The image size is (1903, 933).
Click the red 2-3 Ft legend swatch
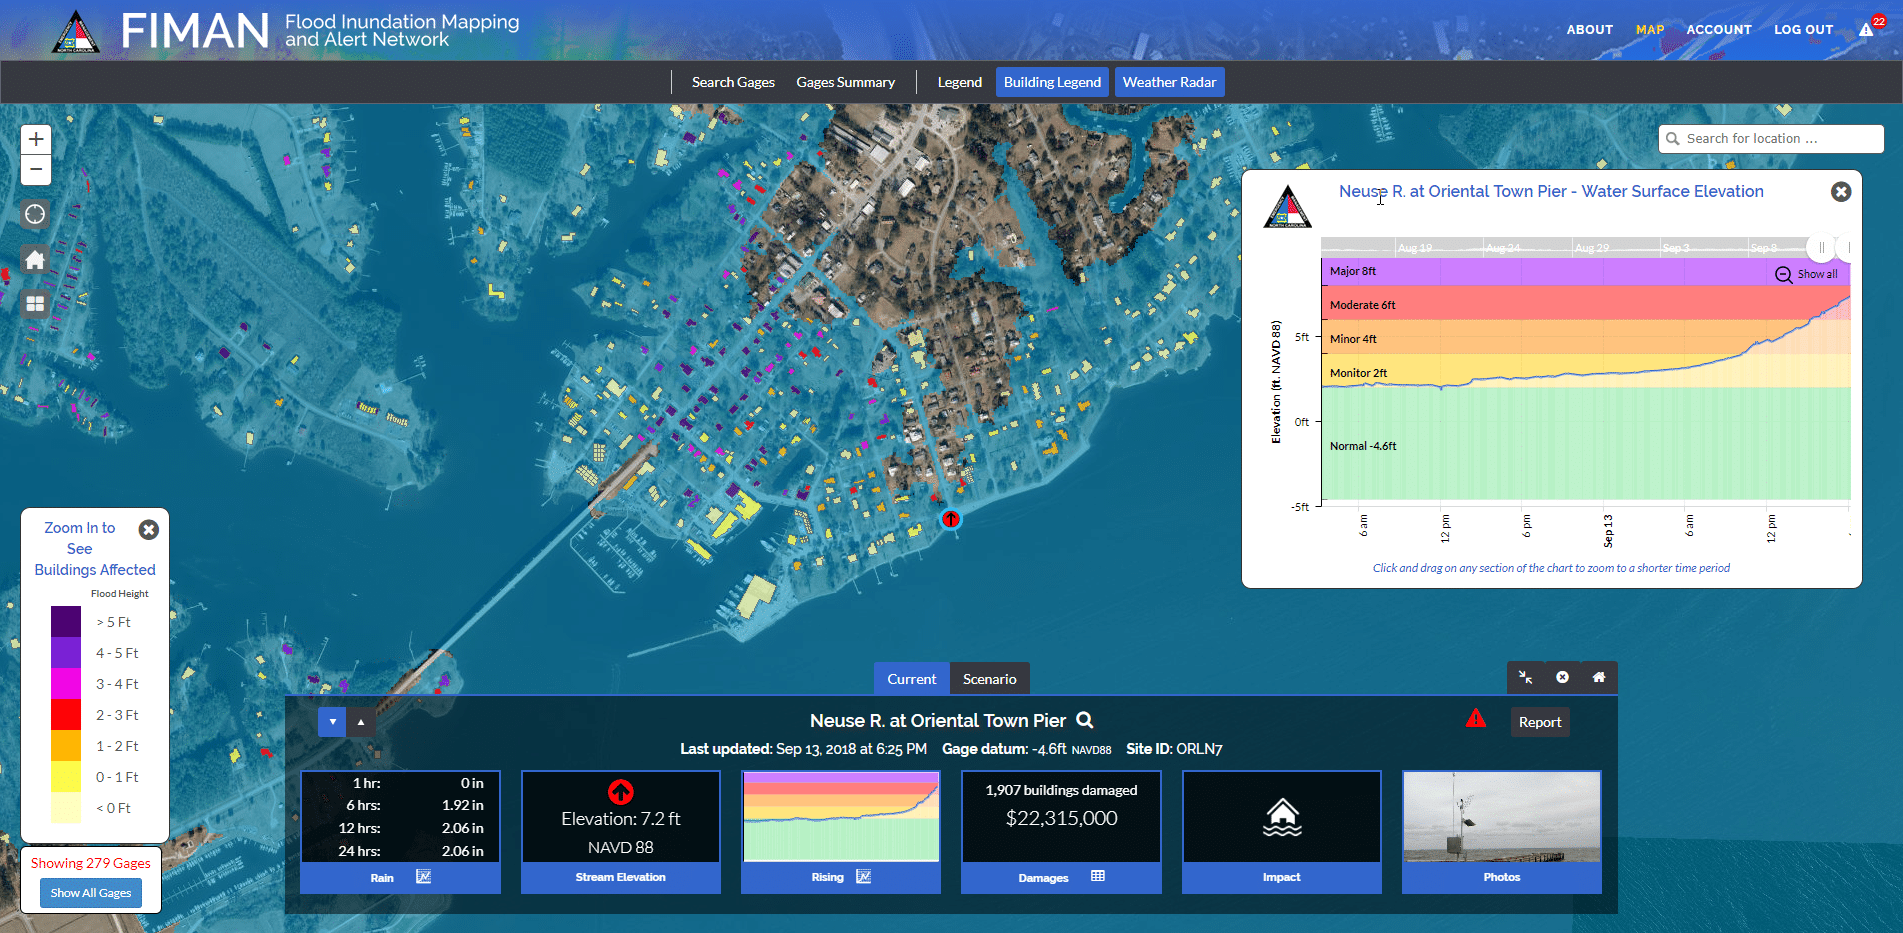click(x=66, y=715)
